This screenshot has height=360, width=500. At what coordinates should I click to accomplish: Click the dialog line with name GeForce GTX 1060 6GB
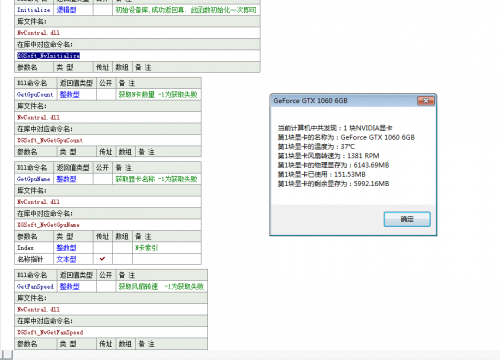click(346, 137)
